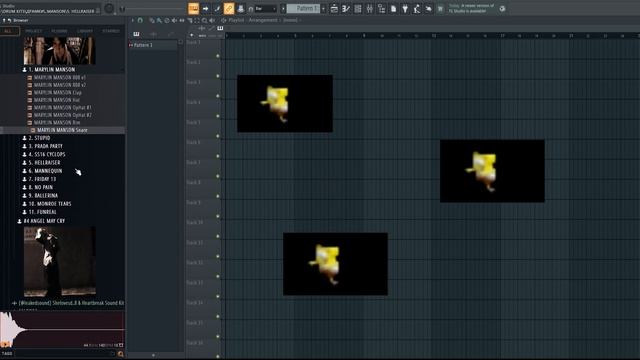This screenshot has height=360, width=640.
Task: Open the playlist options menu arrow
Action: (x=132, y=20)
